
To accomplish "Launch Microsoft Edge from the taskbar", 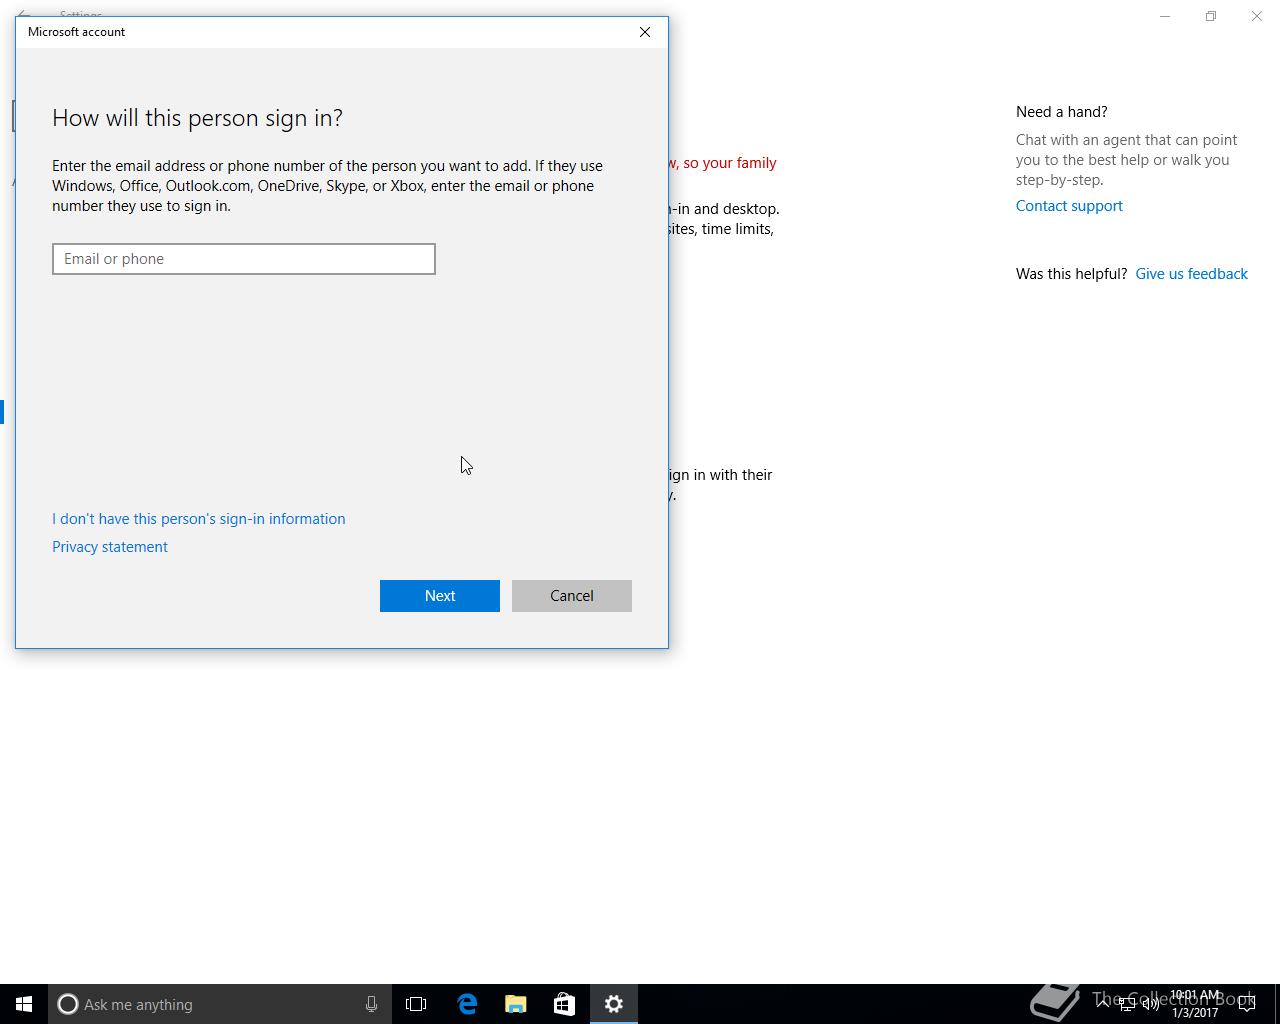I will (x=467, y=1004).
